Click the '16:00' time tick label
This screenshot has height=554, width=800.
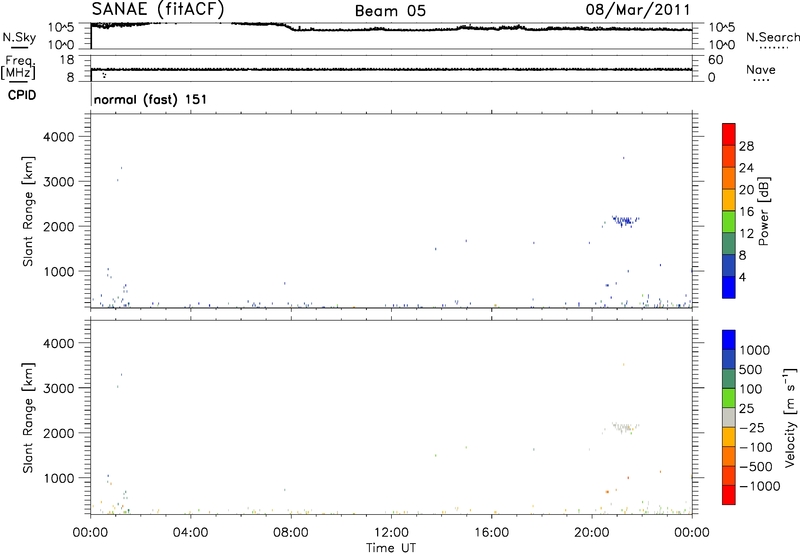(x=491, y=533)
